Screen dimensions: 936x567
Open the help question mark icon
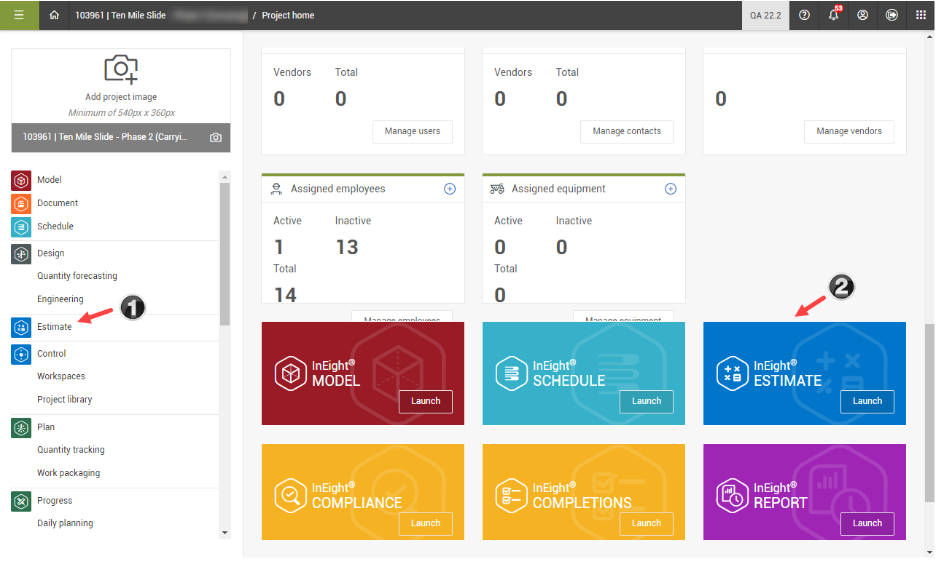pos(804,15)
